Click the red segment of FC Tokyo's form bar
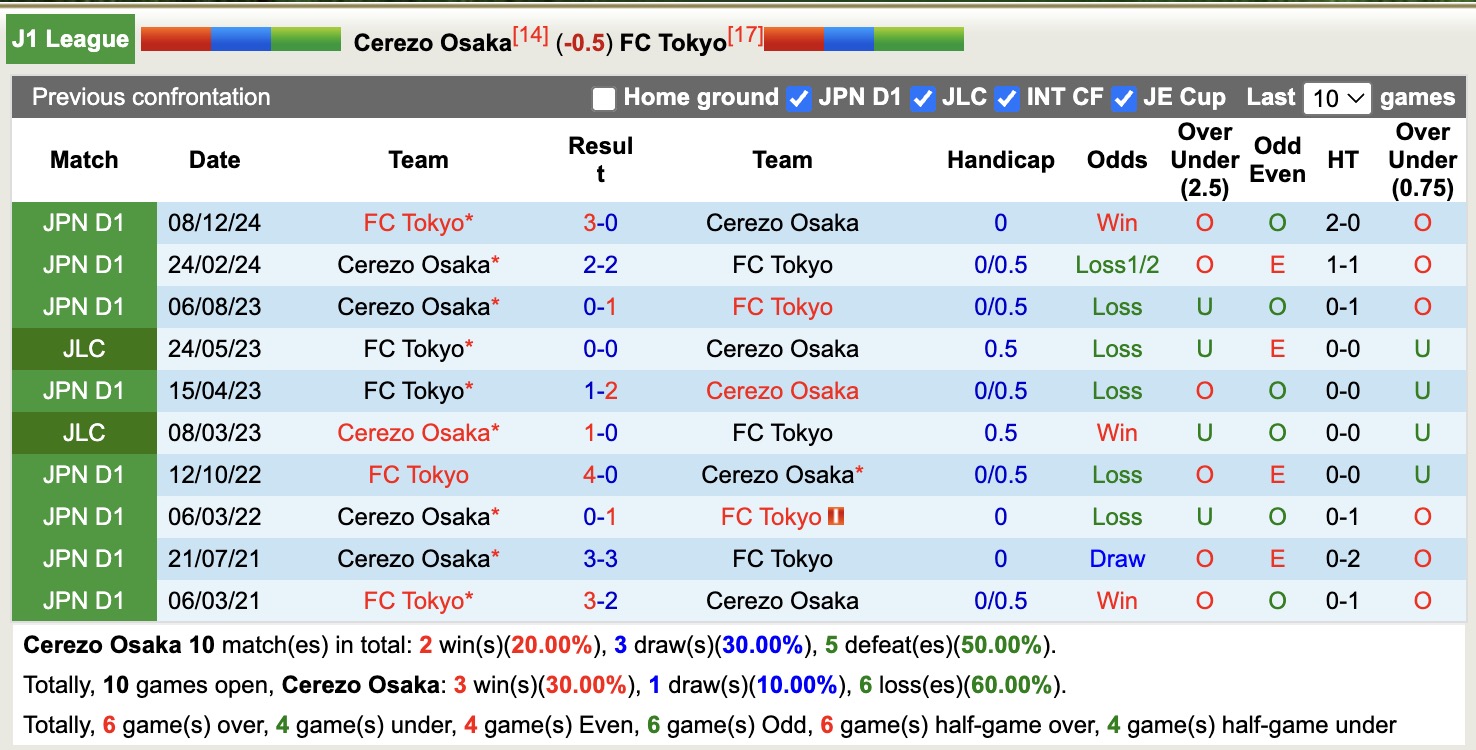The height and width of the screenshot is (750, 1476). point(795,40)
